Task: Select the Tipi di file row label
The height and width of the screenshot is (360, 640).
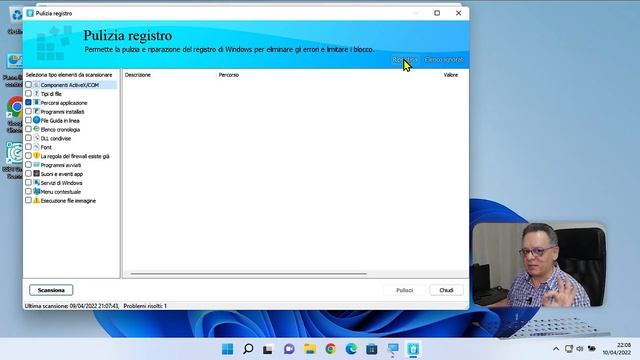Action: (51, 94)
